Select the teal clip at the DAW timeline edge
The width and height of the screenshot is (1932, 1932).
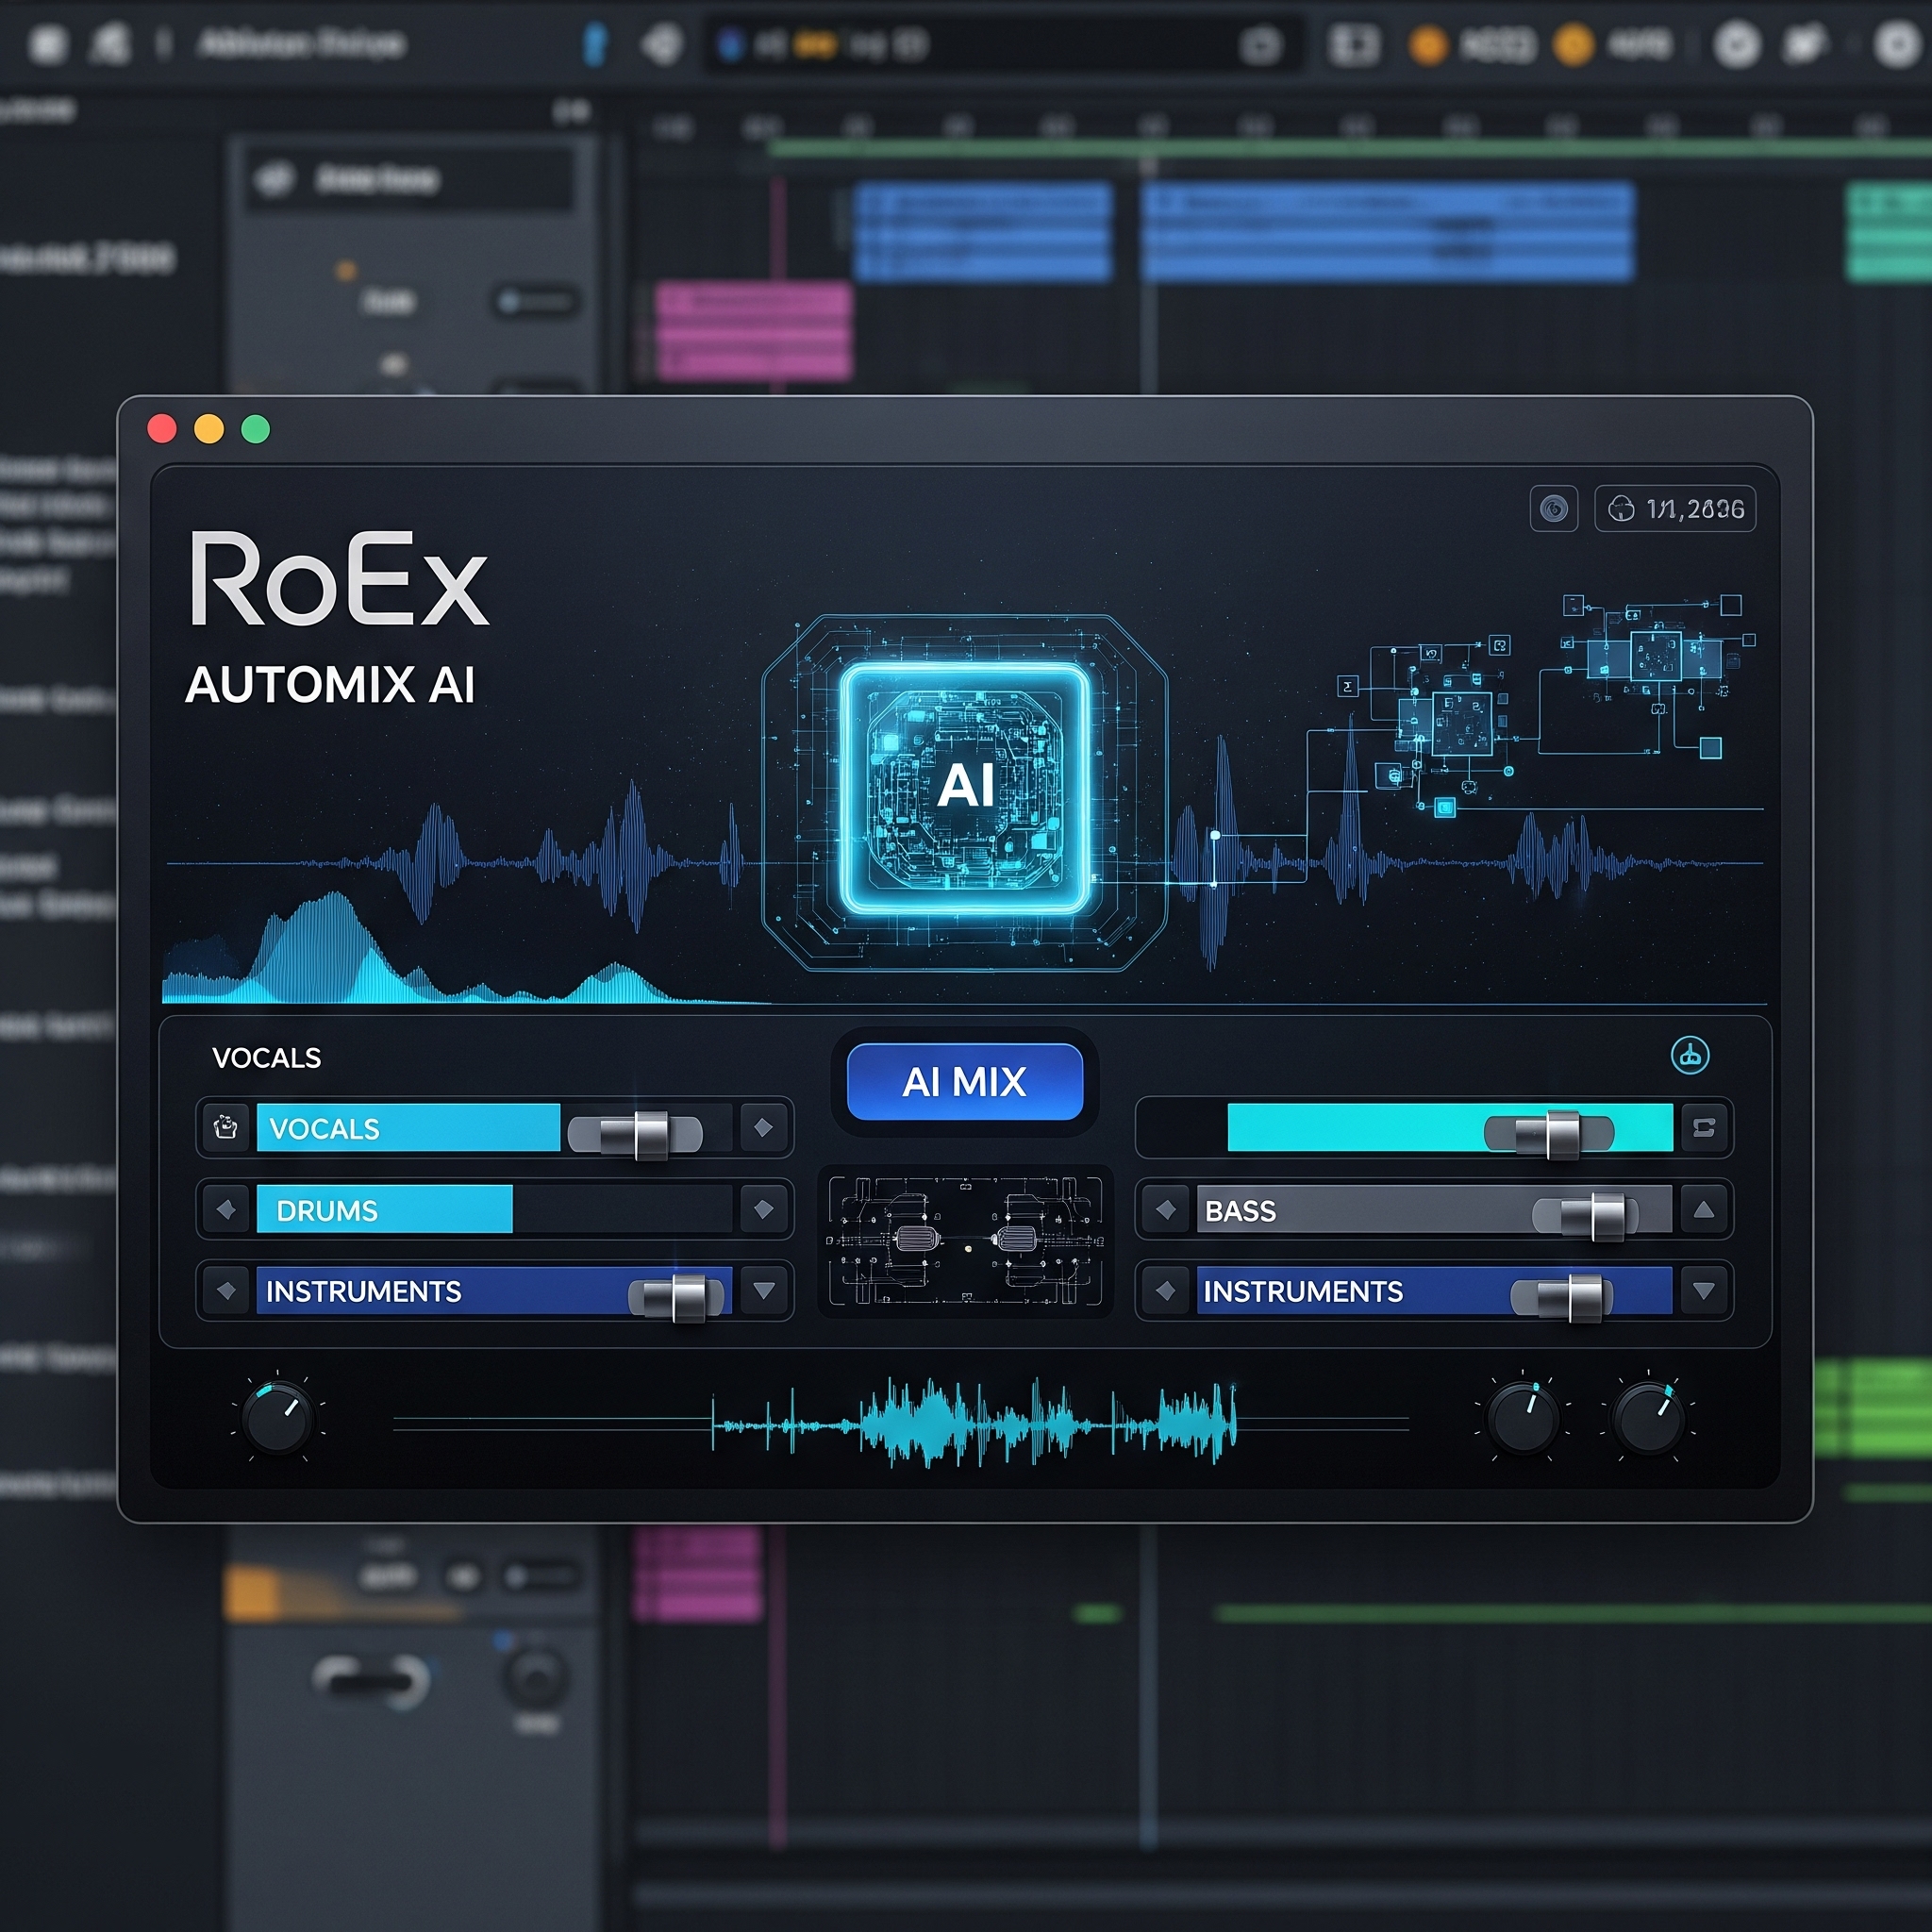click(1888, 231)
